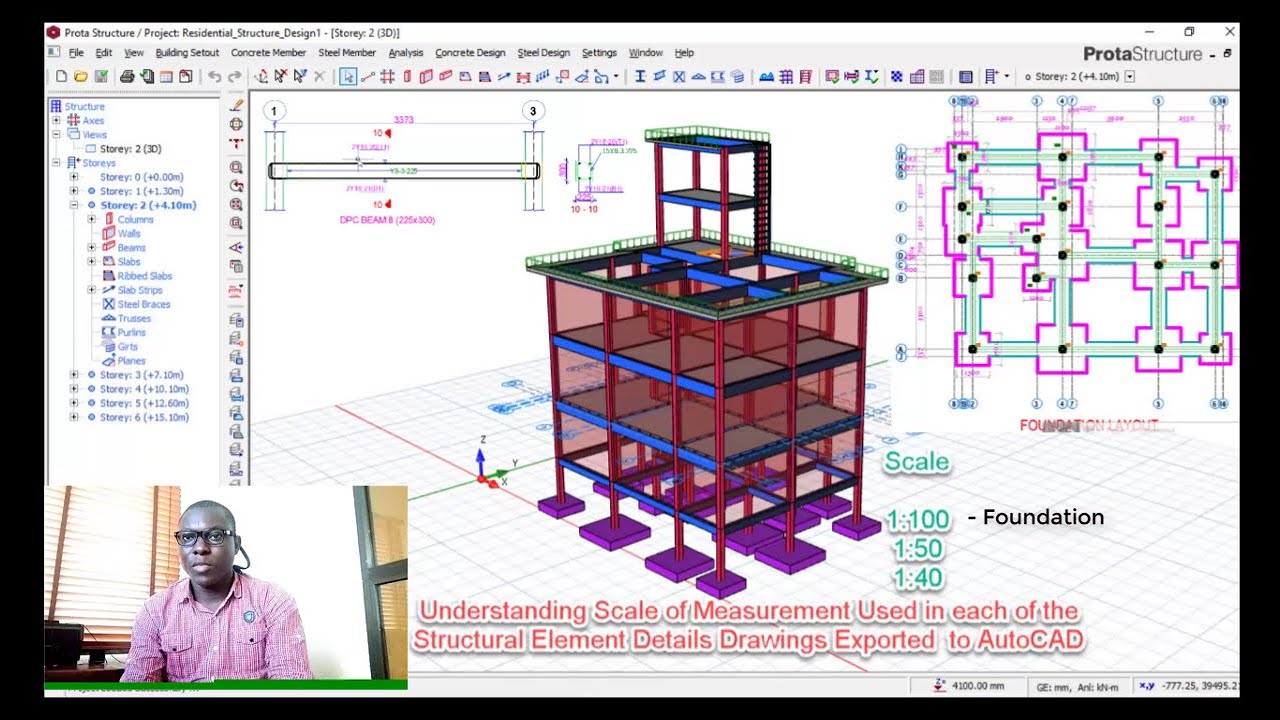
Task: Click the Redo arrow icon
Action: (x=235, y=76)
